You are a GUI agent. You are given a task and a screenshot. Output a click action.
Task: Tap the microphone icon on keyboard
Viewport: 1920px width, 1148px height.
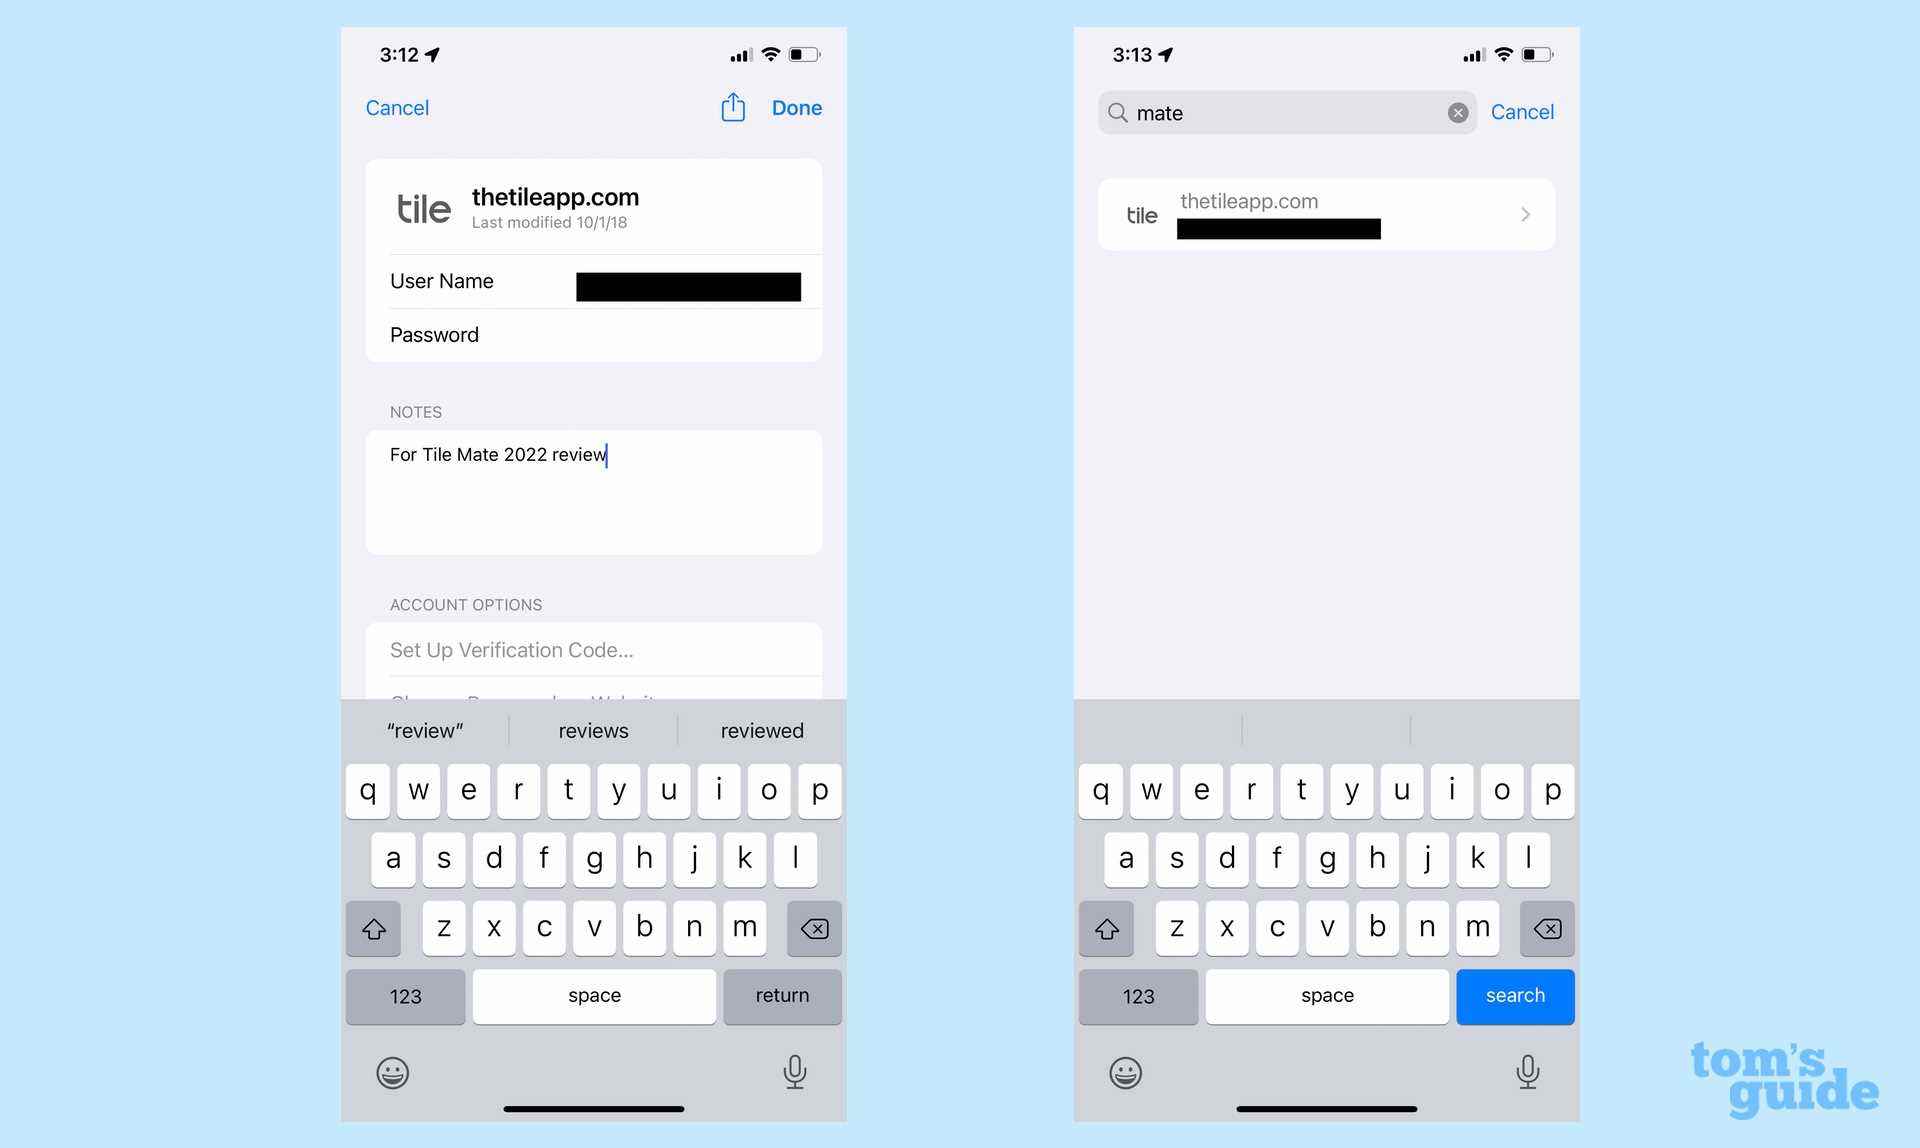coord(795,1070)
